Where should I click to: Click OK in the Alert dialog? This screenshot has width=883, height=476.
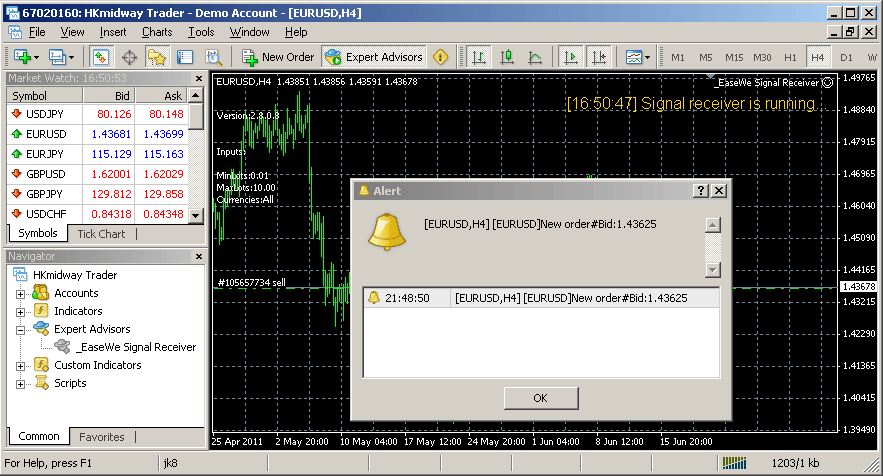click(x=541, y=398)
